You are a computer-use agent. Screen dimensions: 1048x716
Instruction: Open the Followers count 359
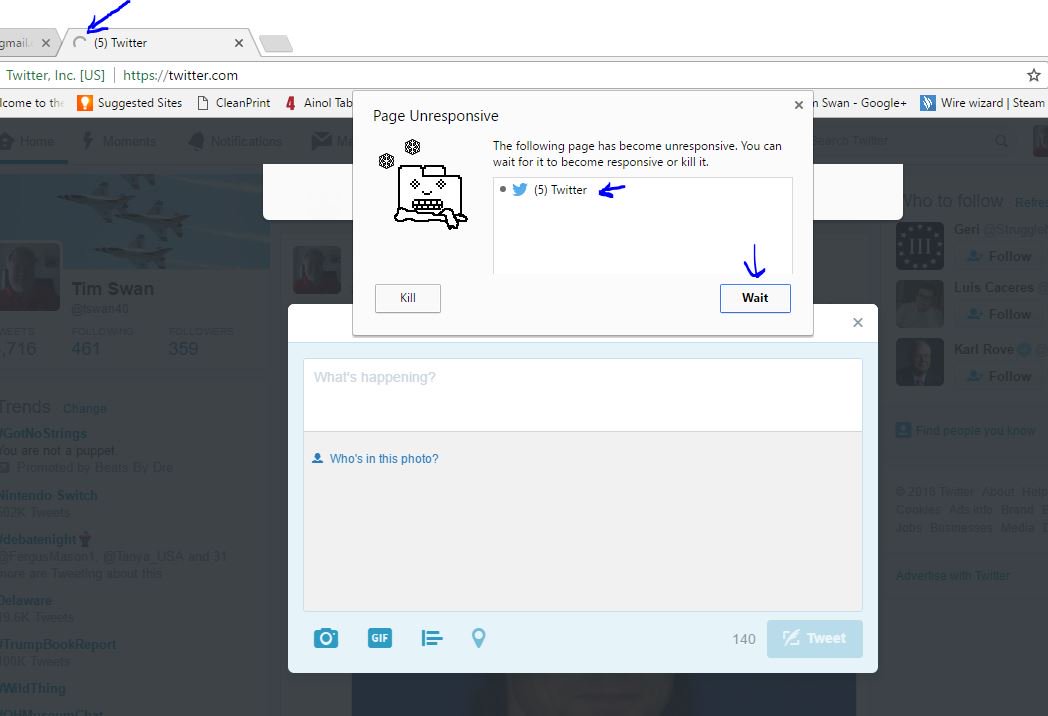coord(183,348)
